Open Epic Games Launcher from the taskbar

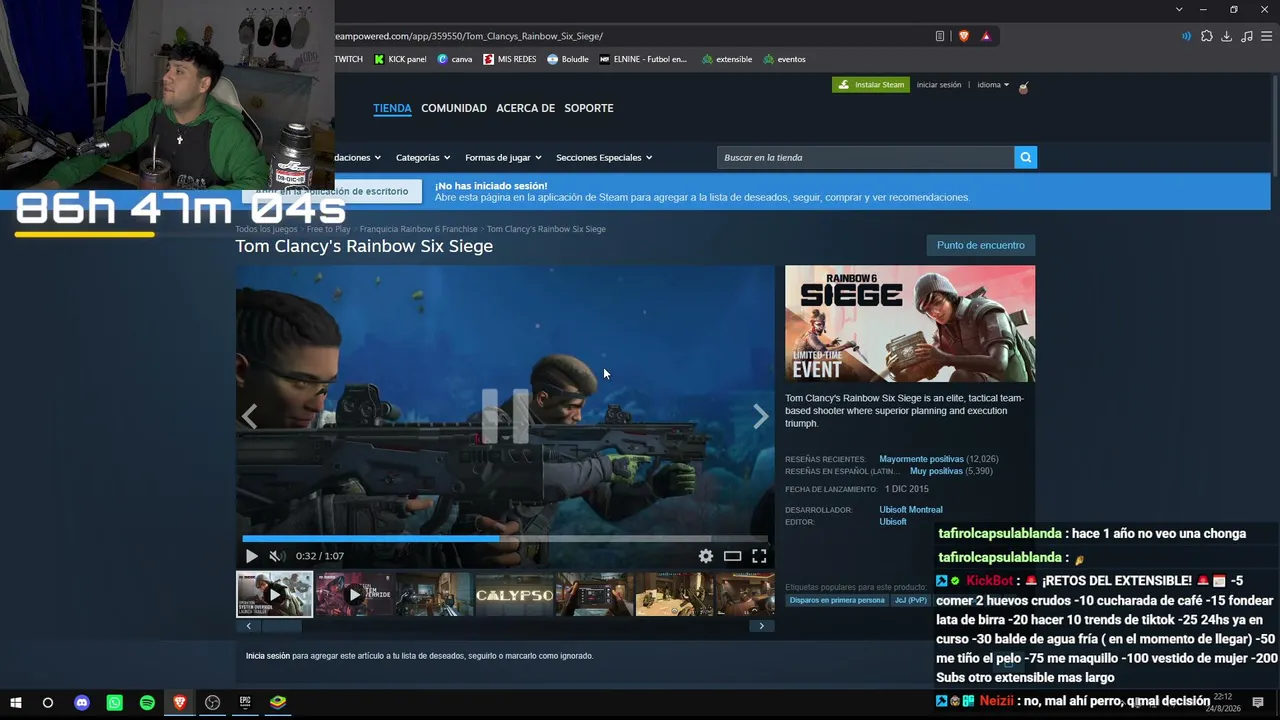pyautogui.click(x=245, y=703)
